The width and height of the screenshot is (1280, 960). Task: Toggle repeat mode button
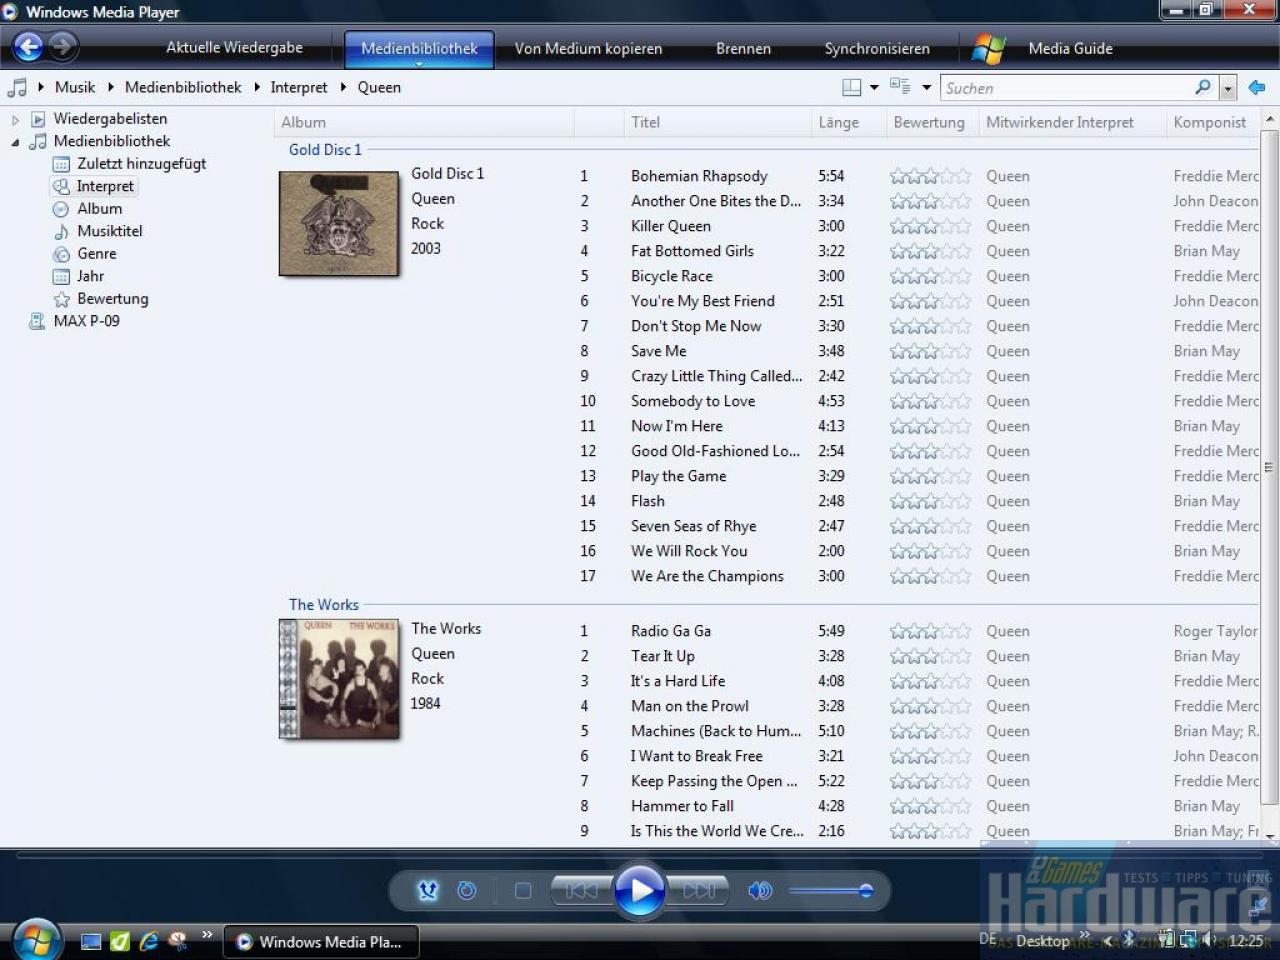pos(467,890)
